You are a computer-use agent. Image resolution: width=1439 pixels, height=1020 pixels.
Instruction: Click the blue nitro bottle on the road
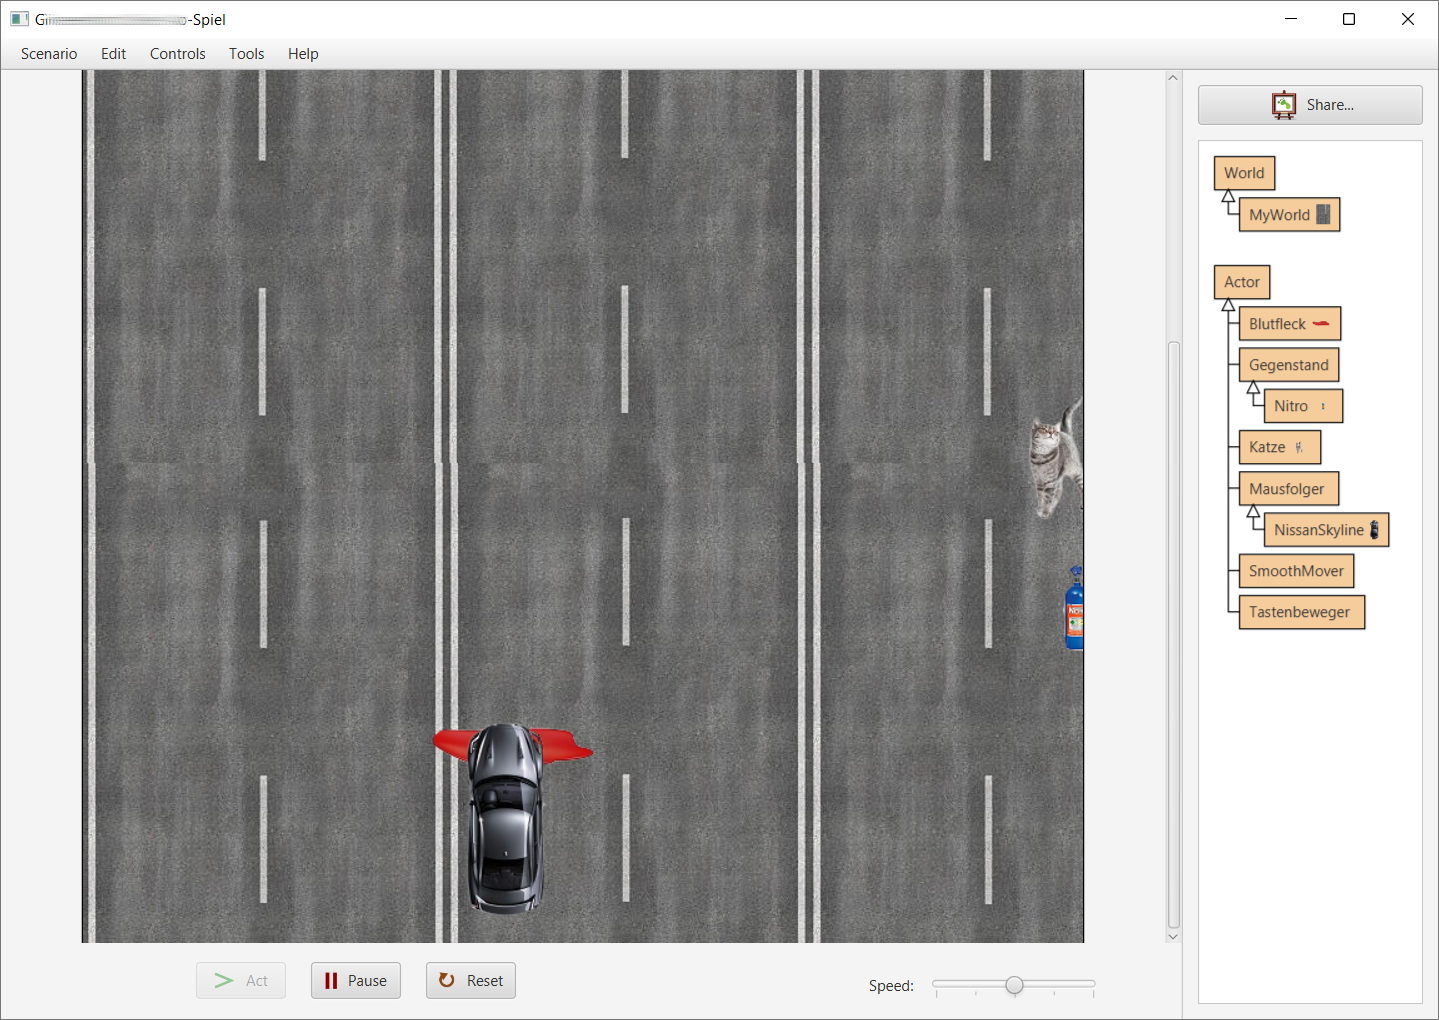1074,610
